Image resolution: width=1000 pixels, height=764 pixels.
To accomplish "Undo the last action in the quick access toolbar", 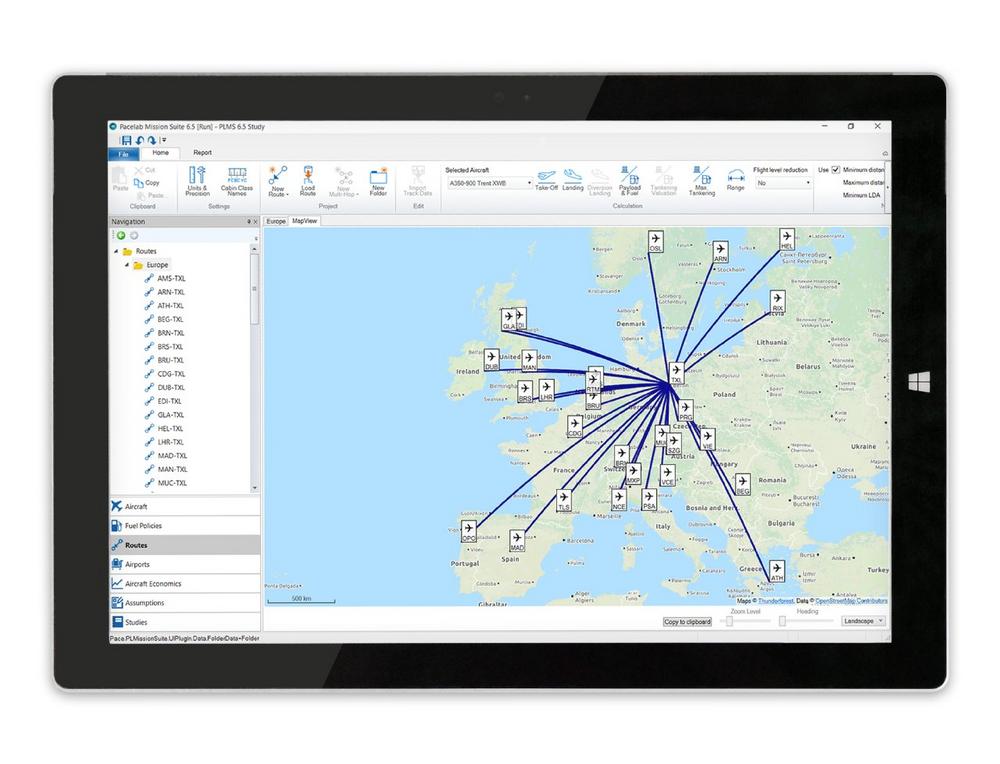I will click(x=140, y=140).
